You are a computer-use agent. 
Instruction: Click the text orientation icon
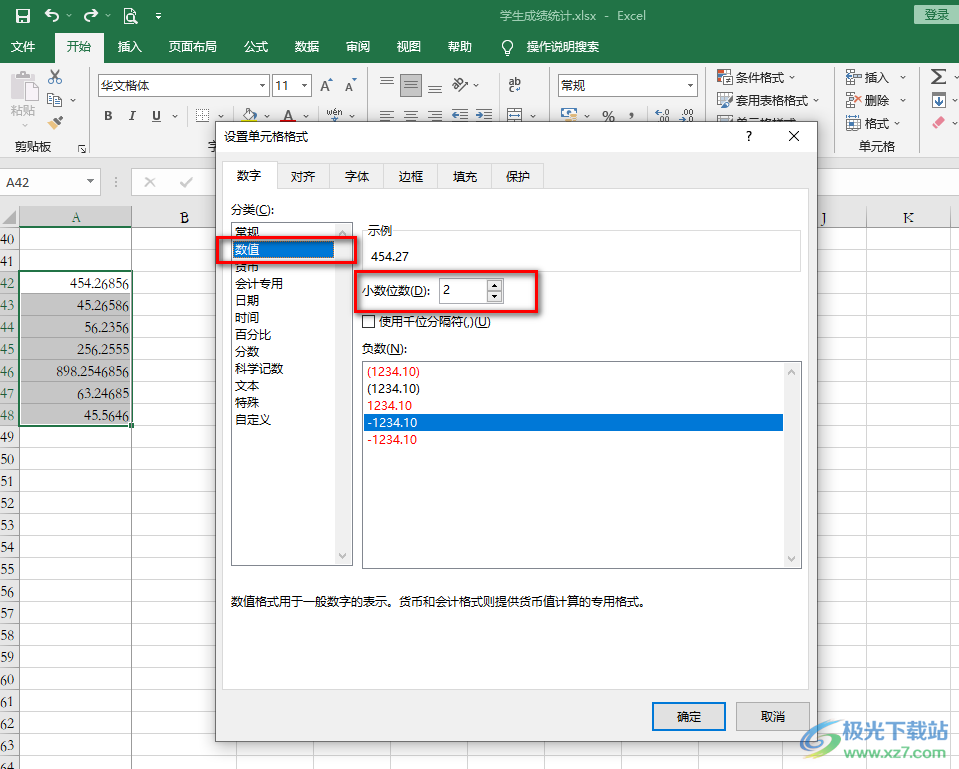point(460,84)
